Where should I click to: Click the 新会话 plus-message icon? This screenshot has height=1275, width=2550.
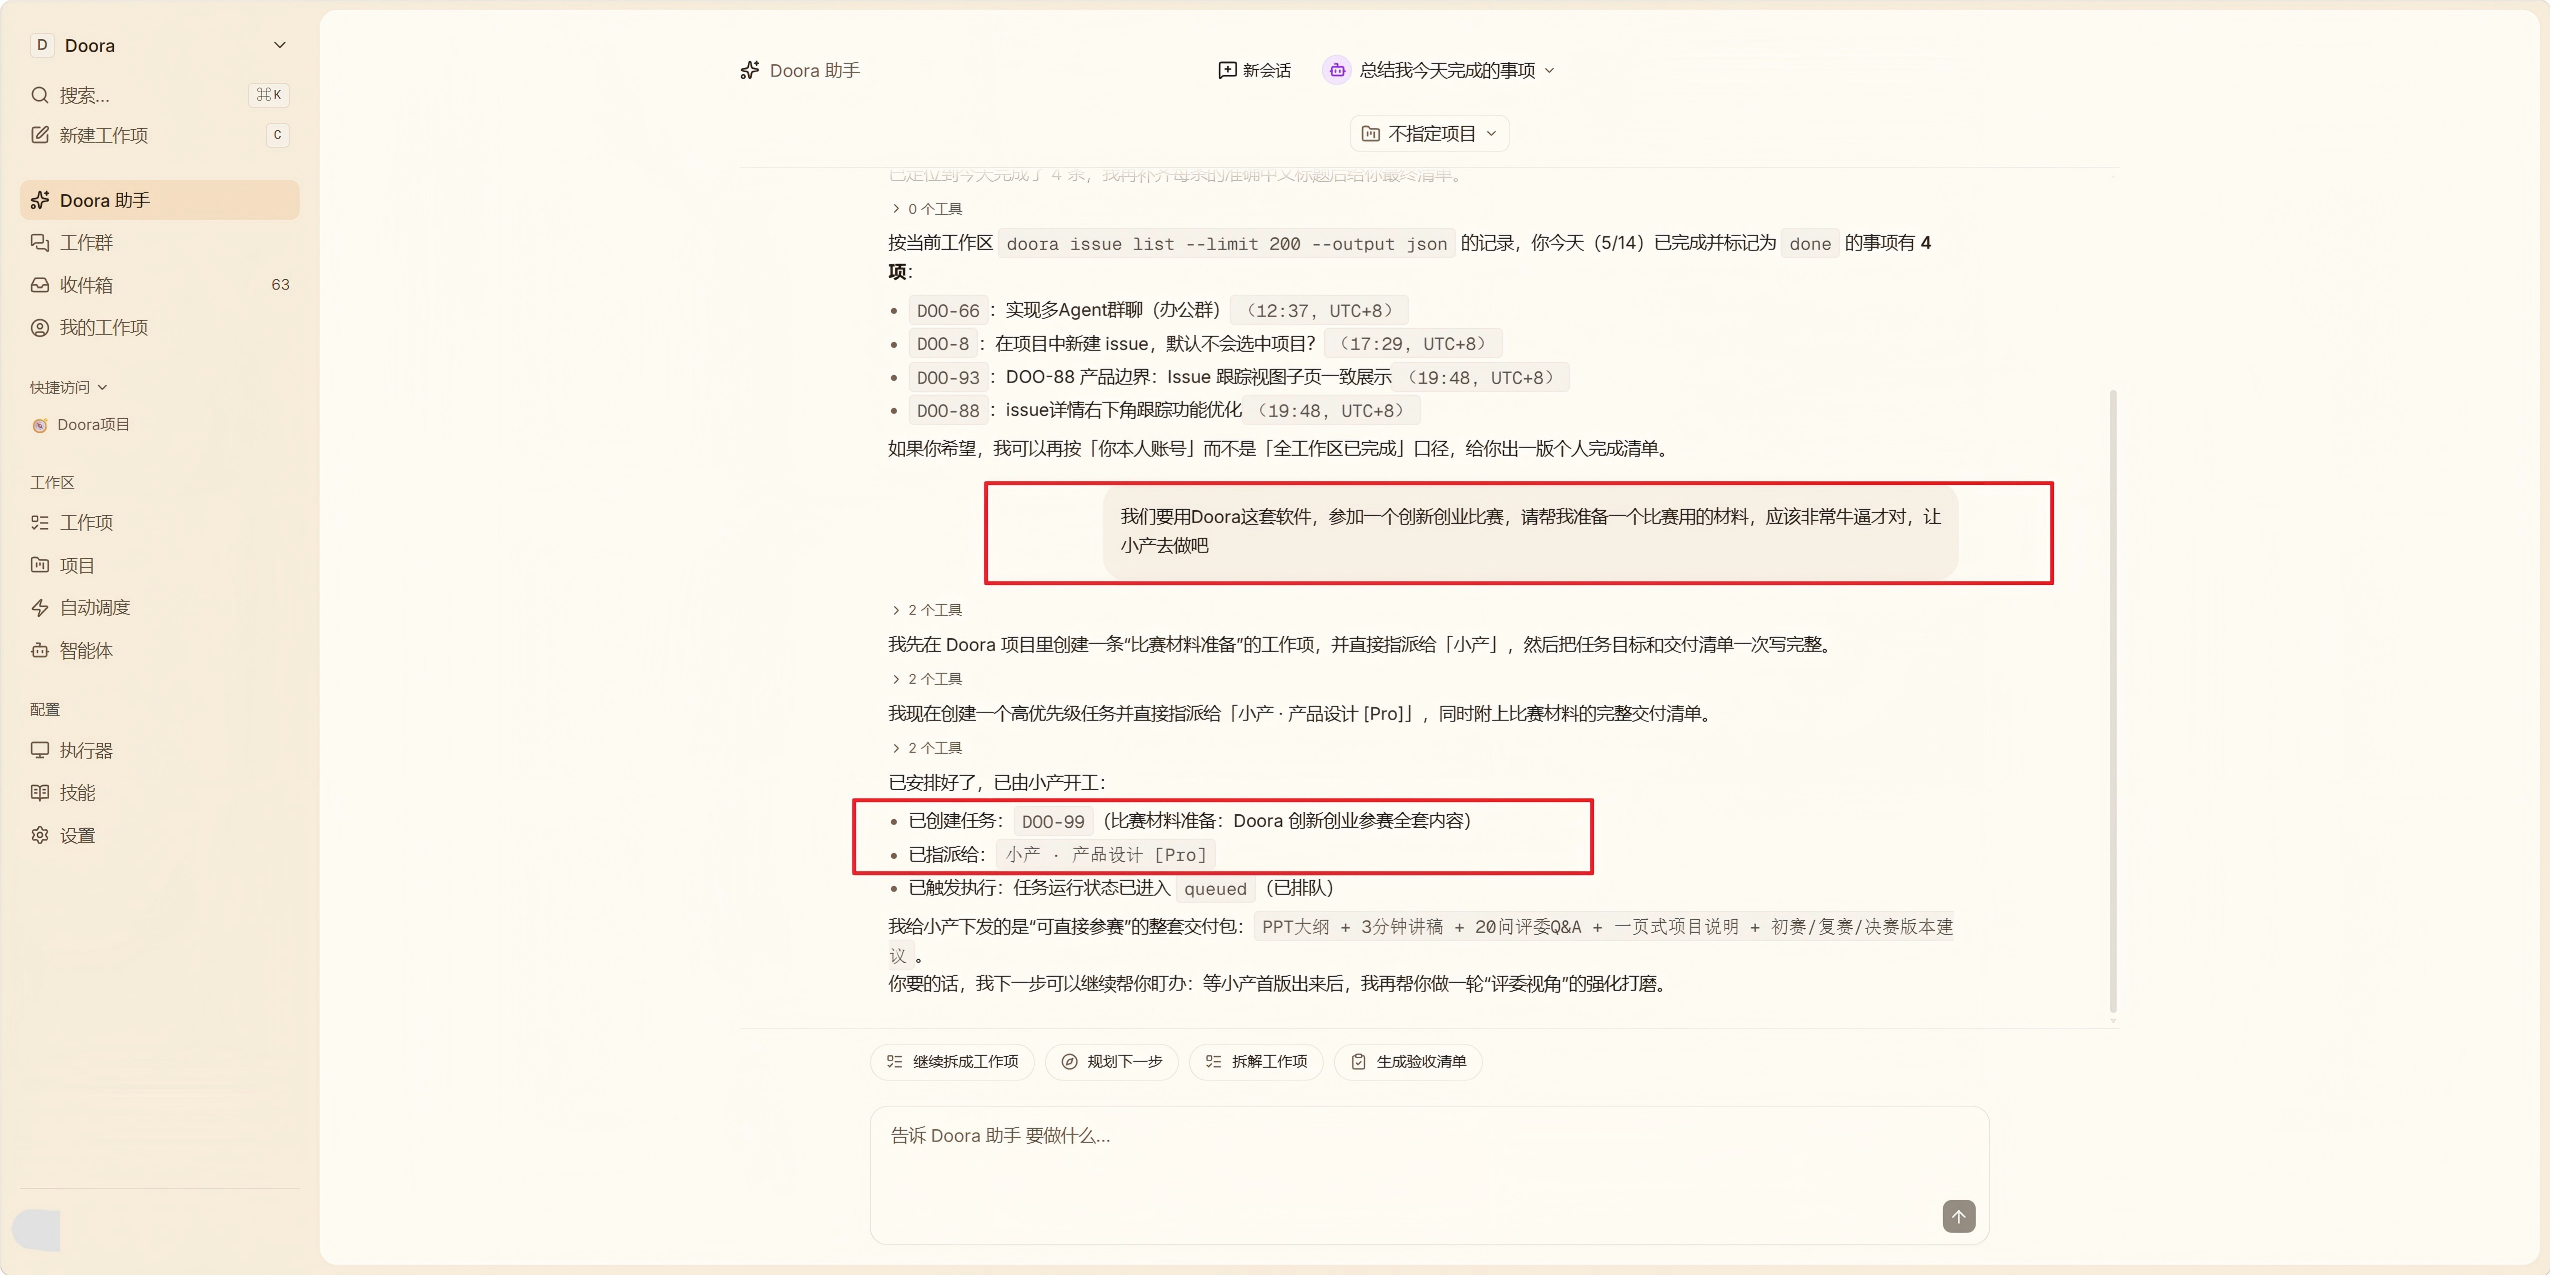pyautogui.click(x=1227, y=70)
